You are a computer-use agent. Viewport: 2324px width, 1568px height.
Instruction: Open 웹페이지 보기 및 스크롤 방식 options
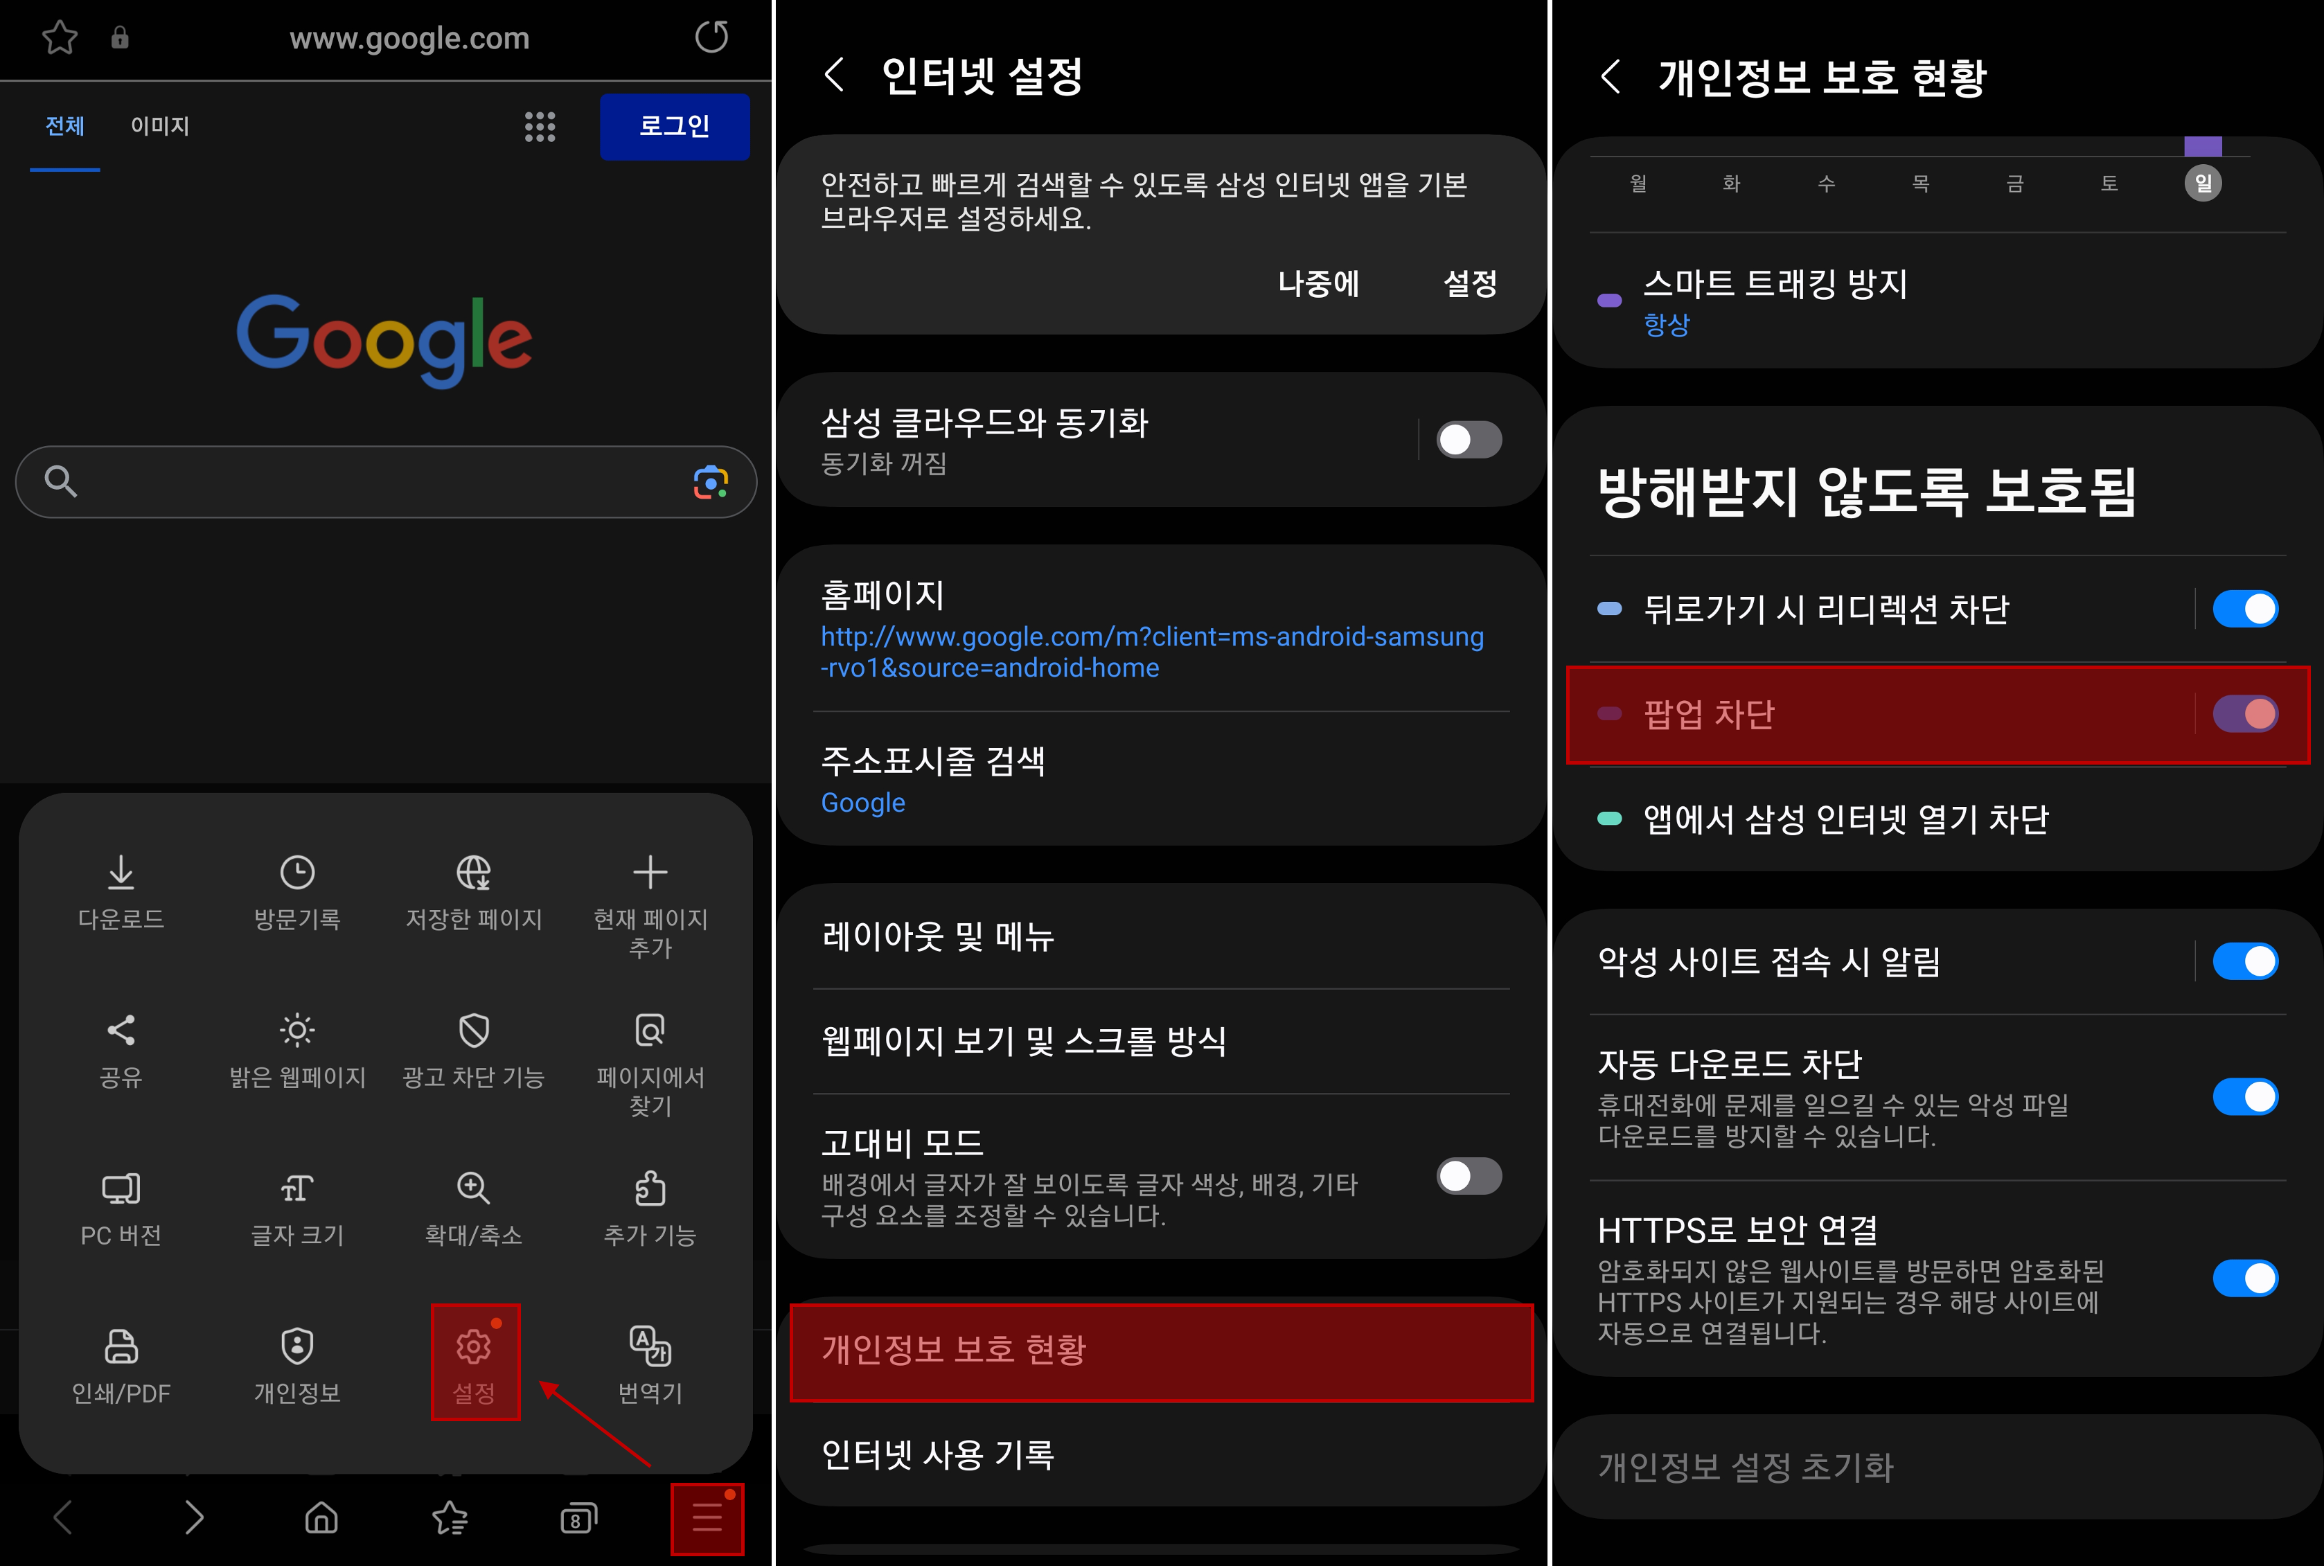(x=1160, y=1040)
